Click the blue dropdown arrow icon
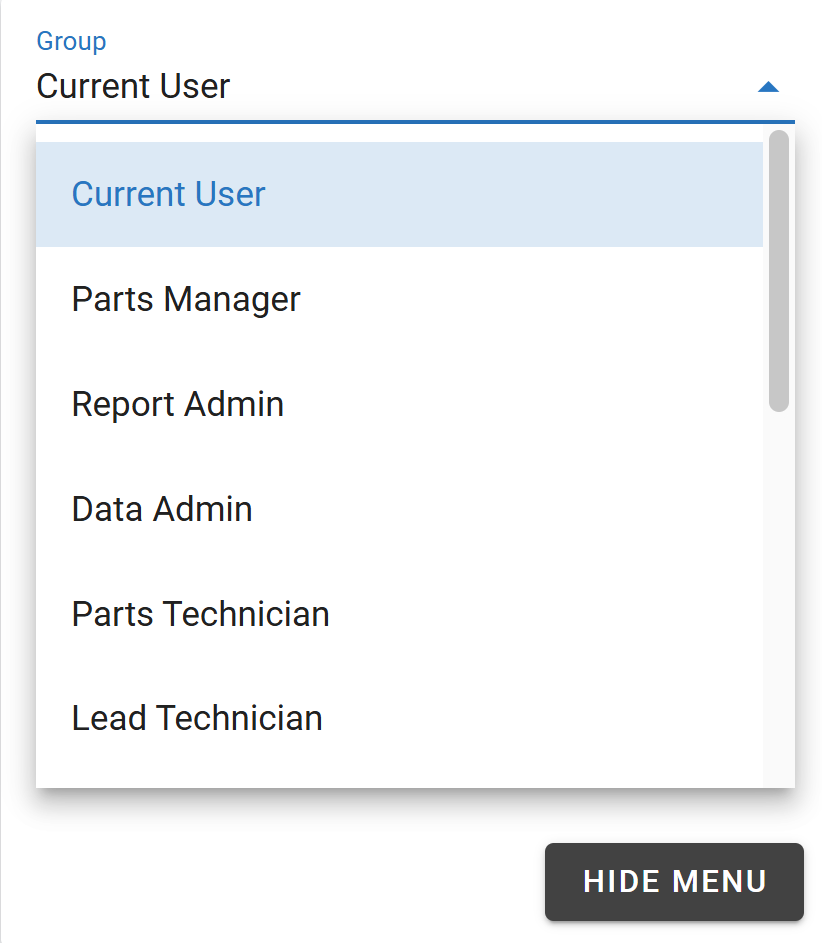The height and width of the screenshot is (943, 822). [767, 87]
